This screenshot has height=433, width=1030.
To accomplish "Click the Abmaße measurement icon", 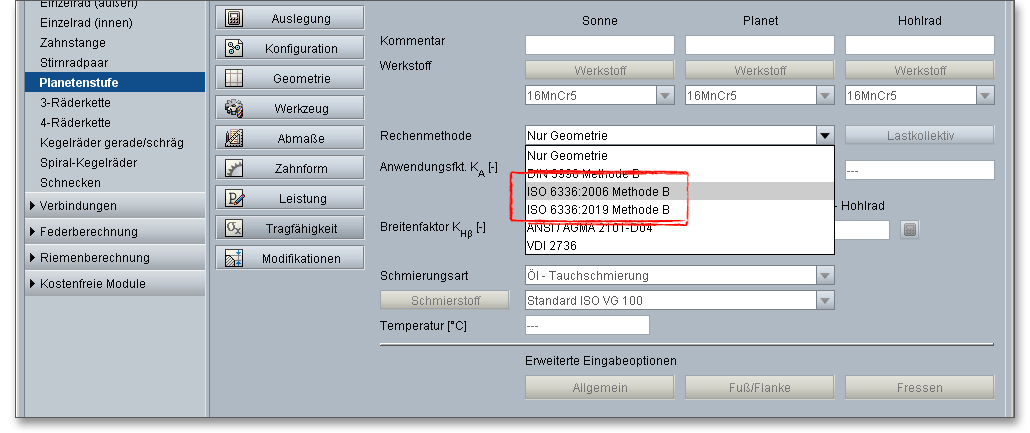I will click(x=234, y=139).
